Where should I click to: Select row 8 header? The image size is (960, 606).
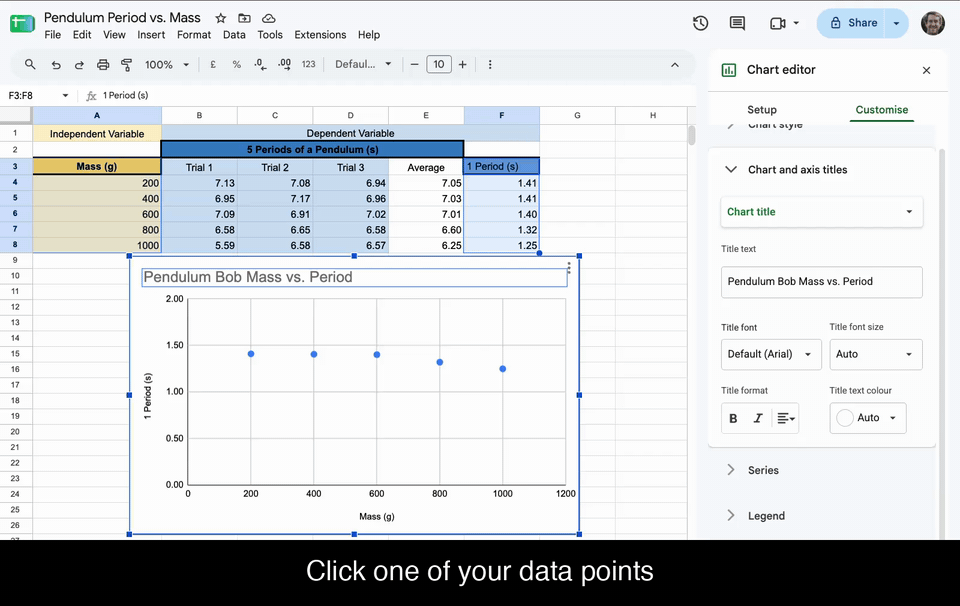[15, 245]
